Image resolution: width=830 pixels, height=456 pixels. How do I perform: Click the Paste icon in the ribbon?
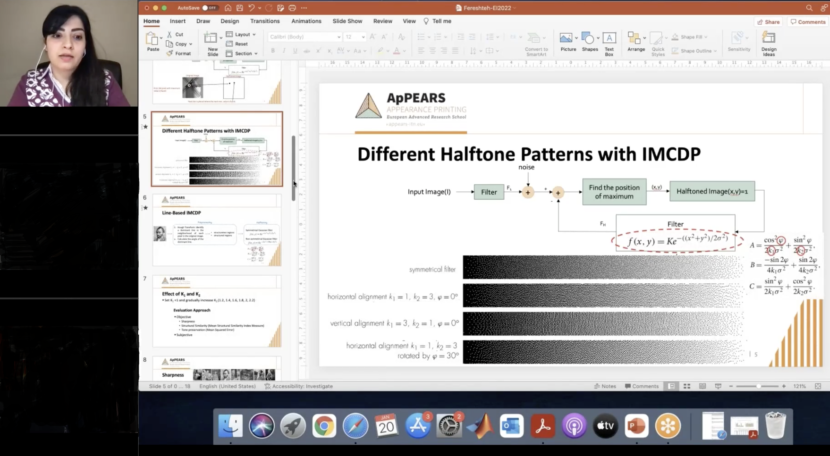click(153, 40)
